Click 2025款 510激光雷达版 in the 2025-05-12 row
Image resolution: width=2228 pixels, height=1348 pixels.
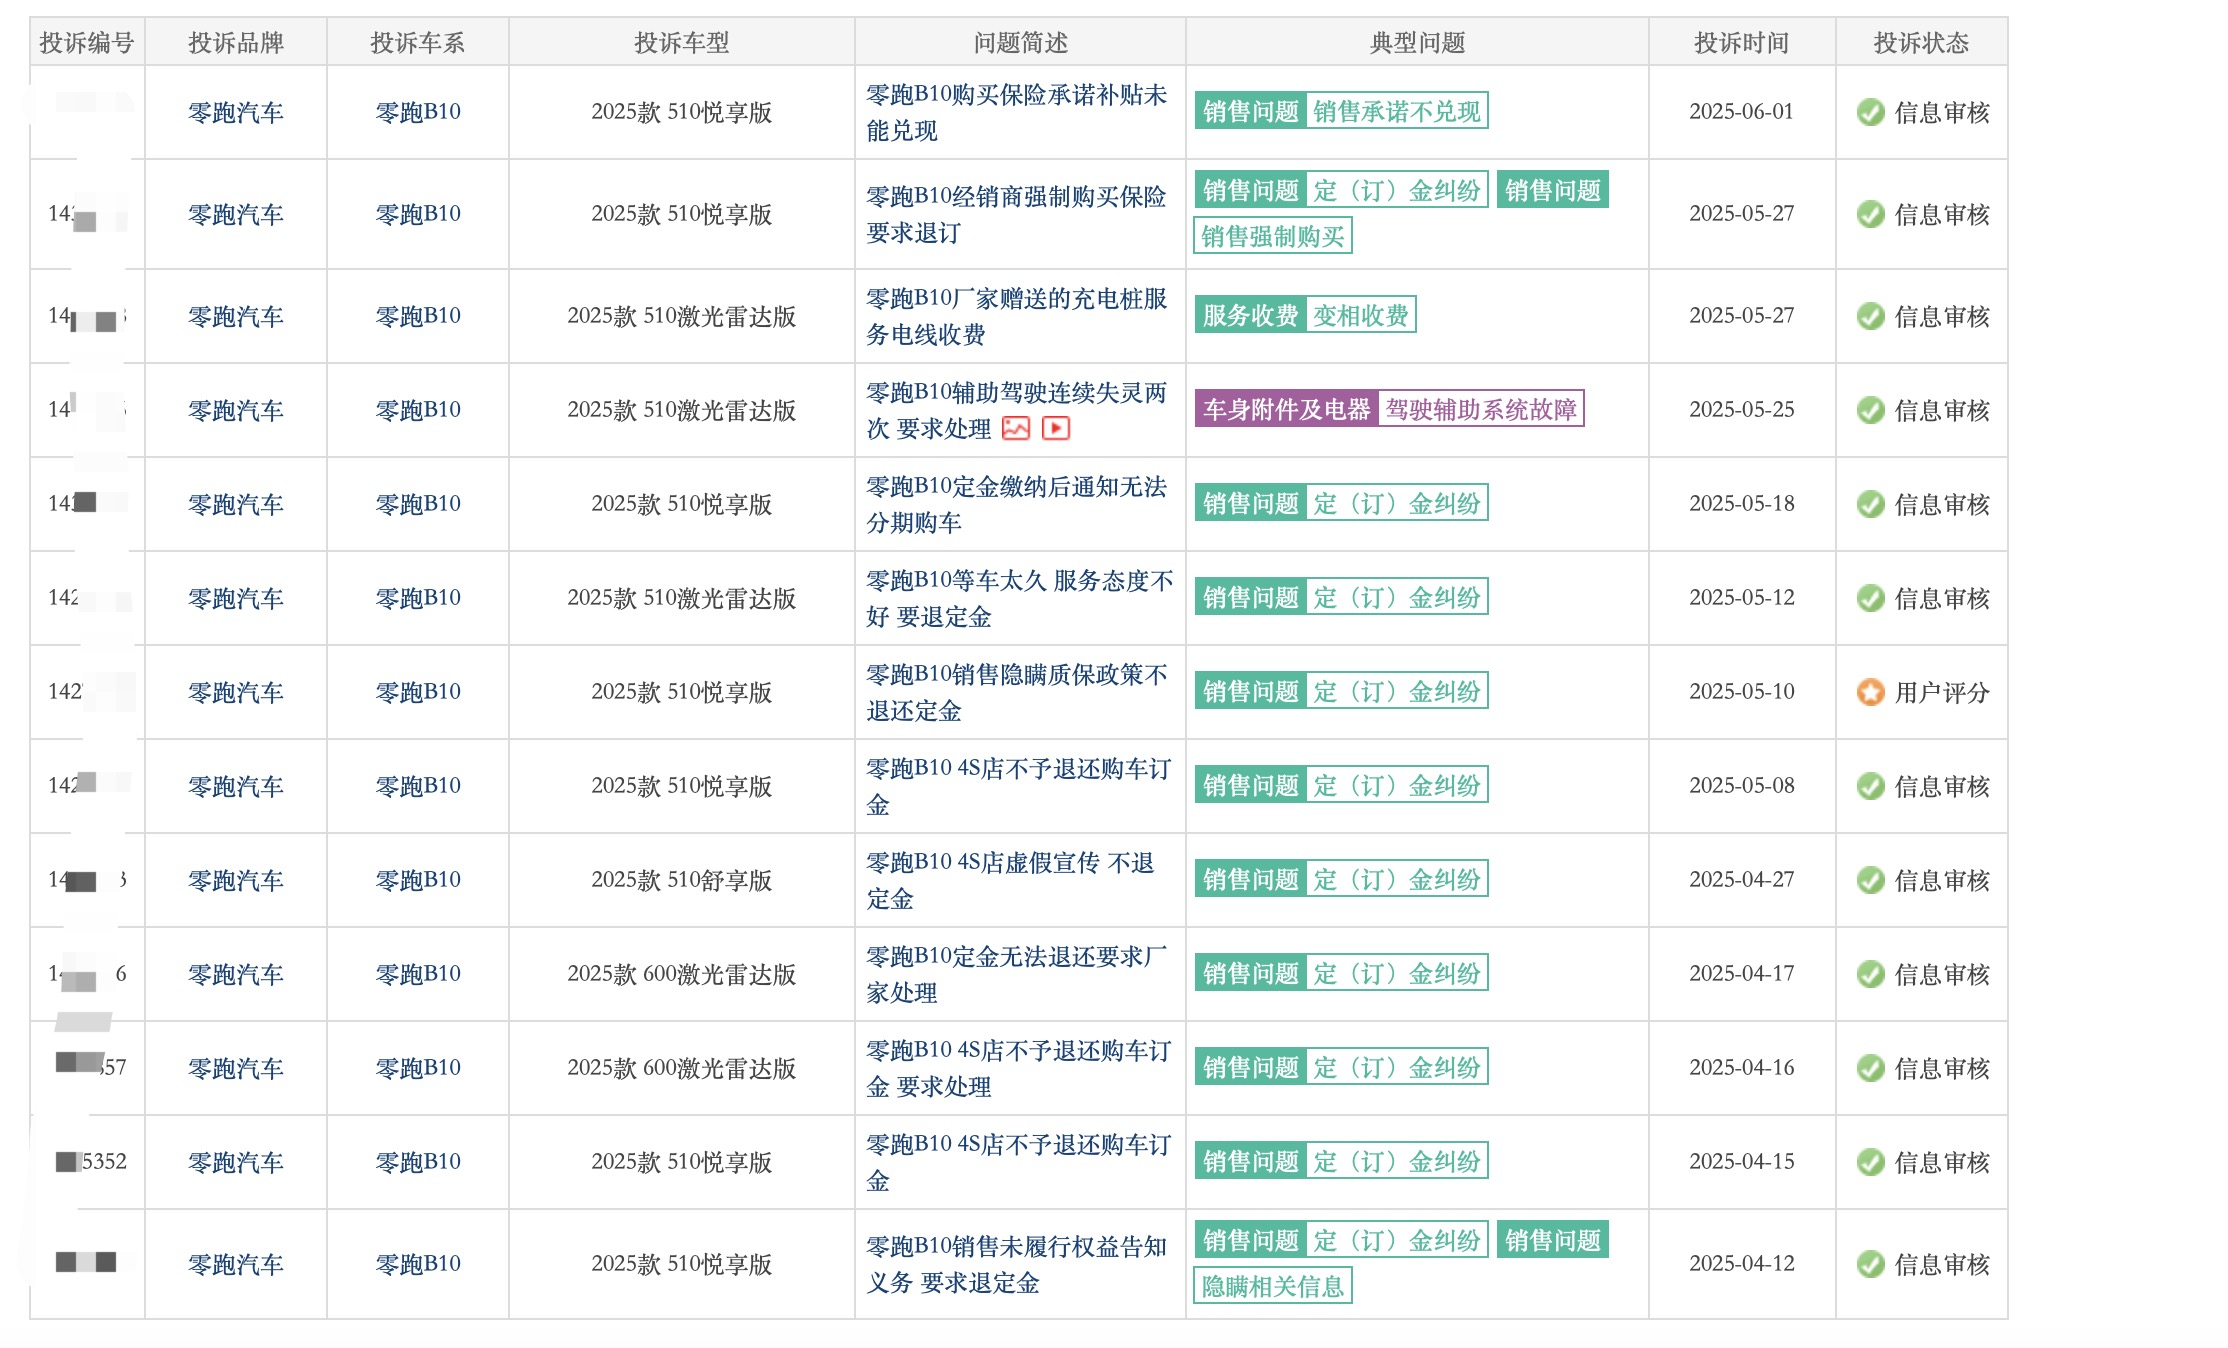[682, 598]
